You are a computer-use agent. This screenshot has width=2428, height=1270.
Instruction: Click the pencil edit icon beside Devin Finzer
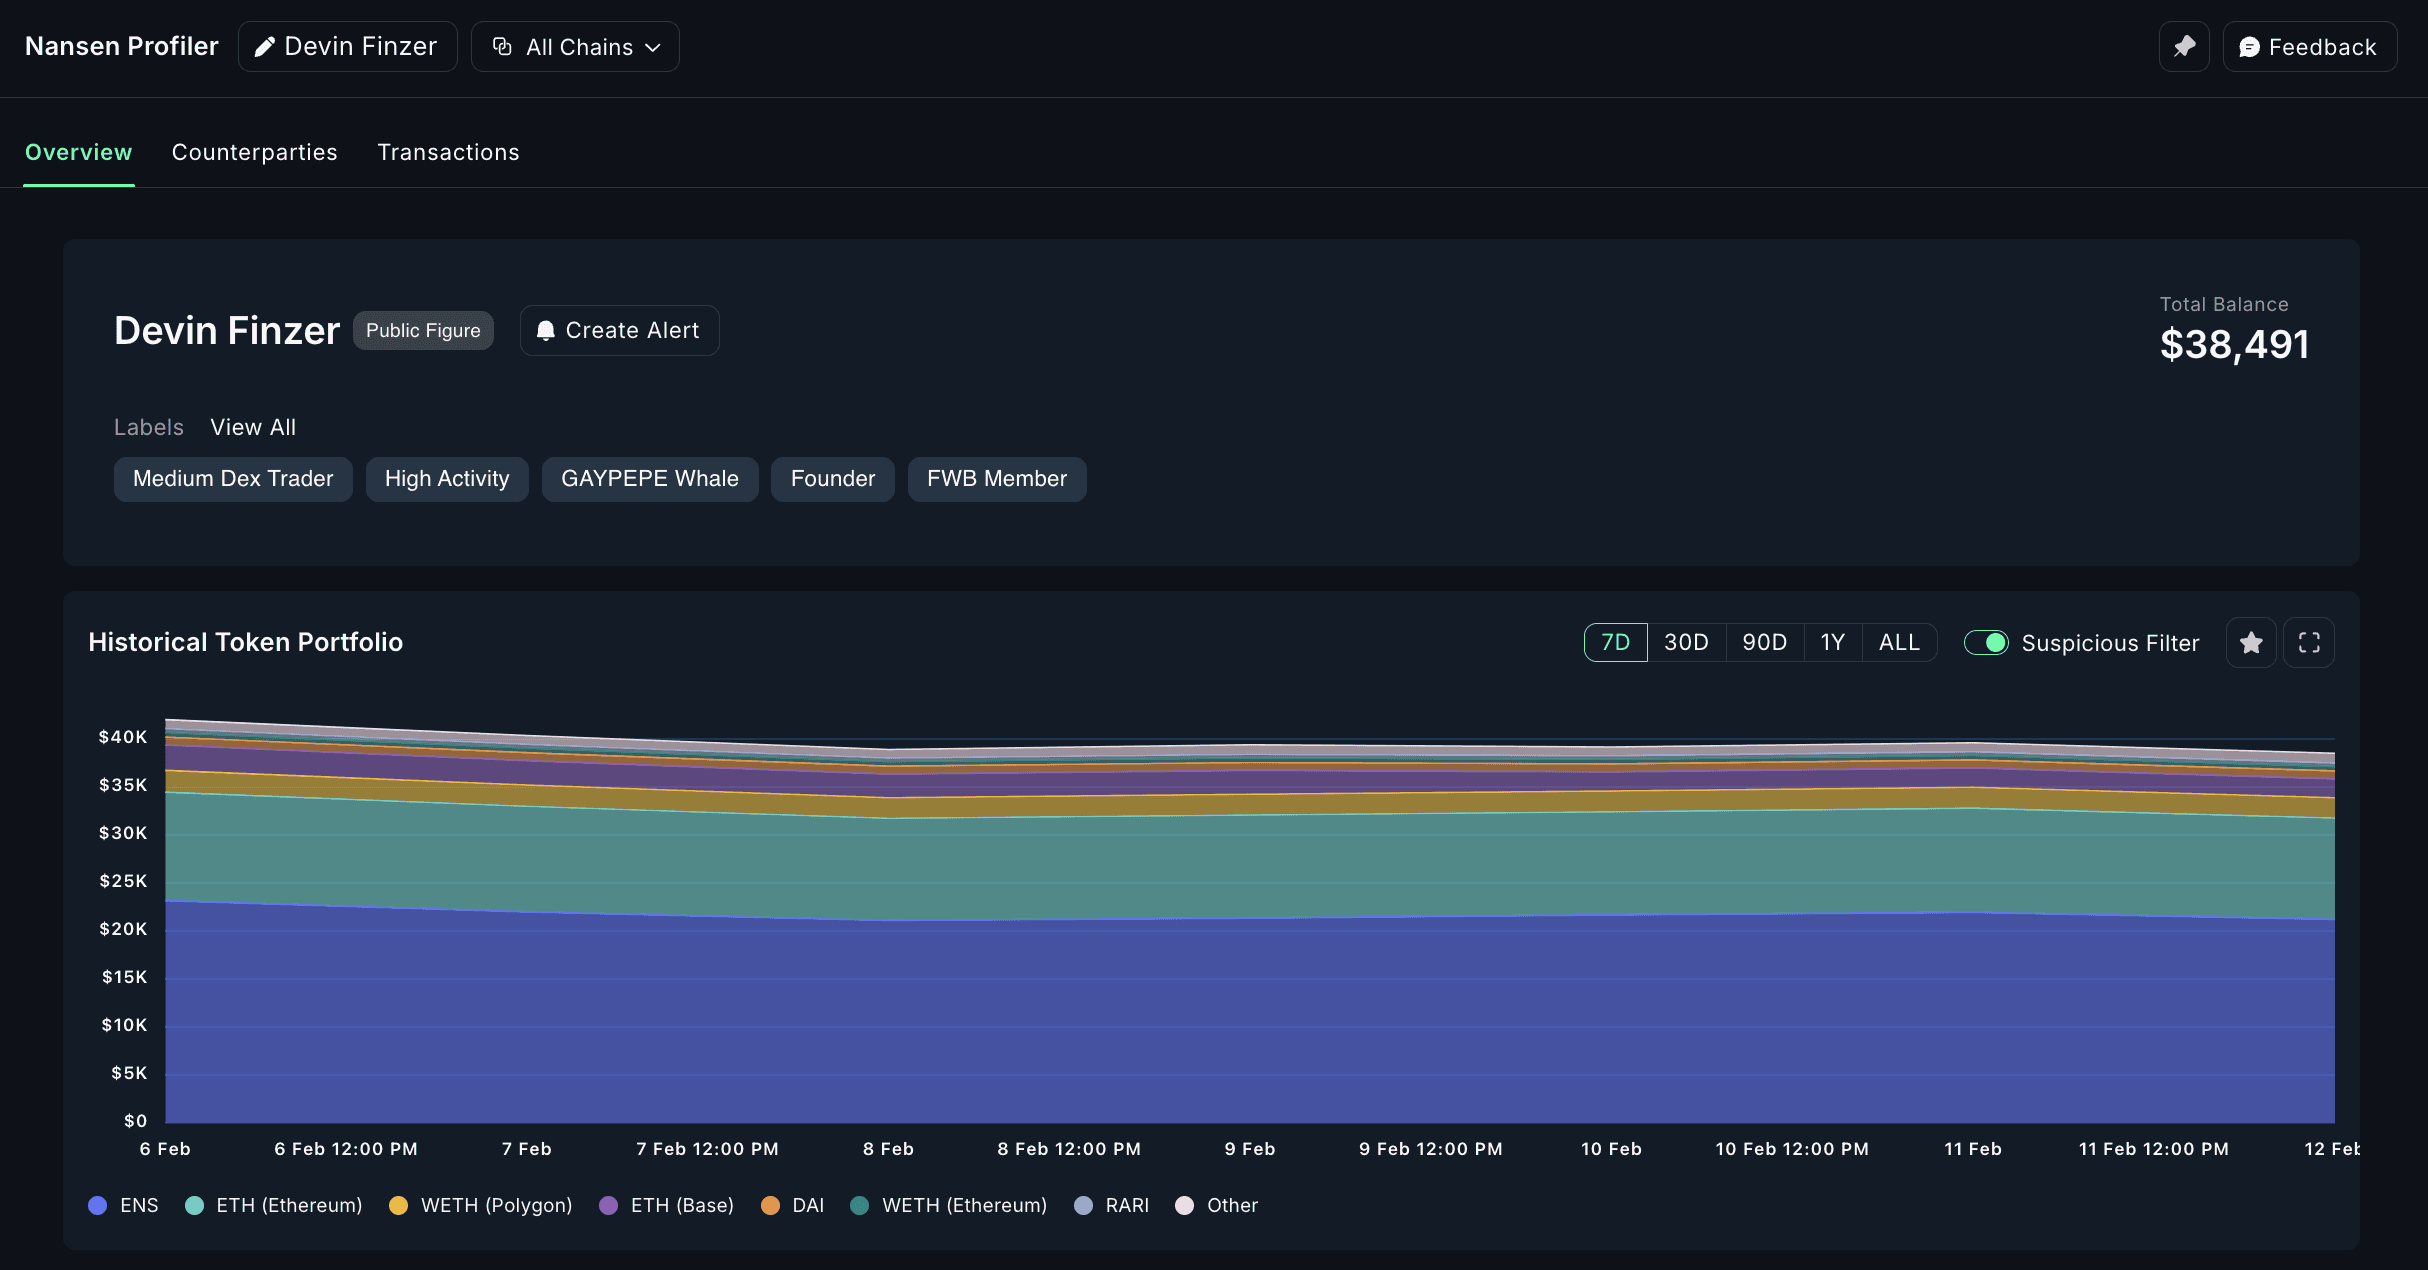tap(264, 47)
